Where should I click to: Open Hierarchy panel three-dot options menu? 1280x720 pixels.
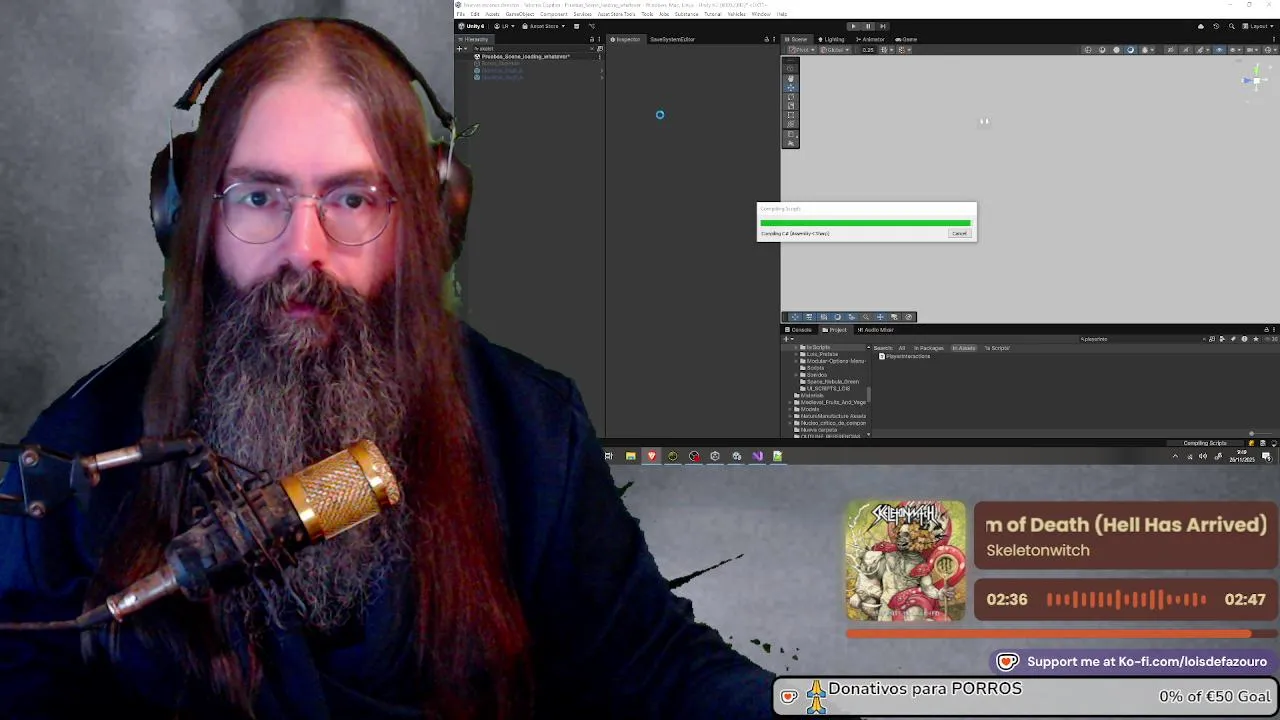point(599,39)
